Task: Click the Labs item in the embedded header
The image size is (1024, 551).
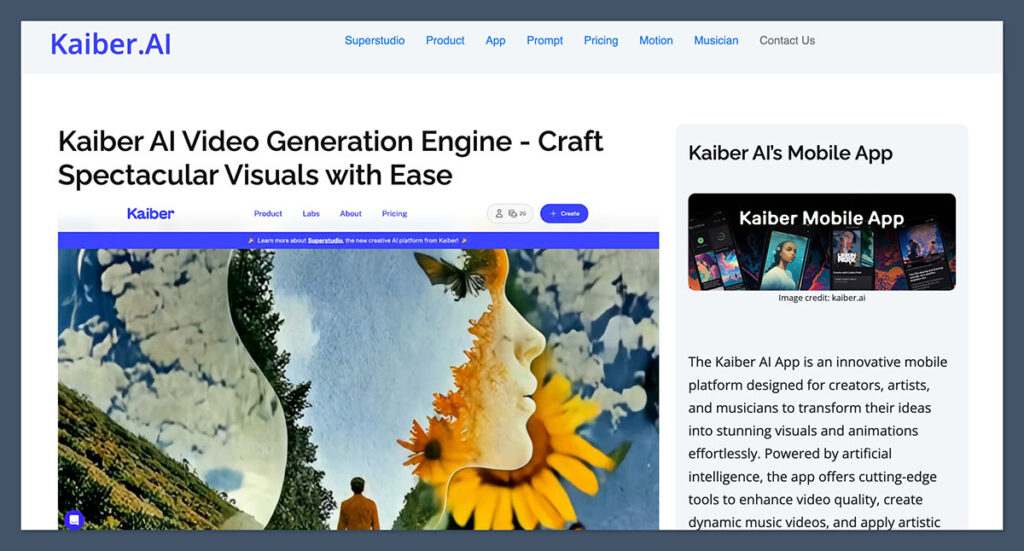Action: click(311, 213)
